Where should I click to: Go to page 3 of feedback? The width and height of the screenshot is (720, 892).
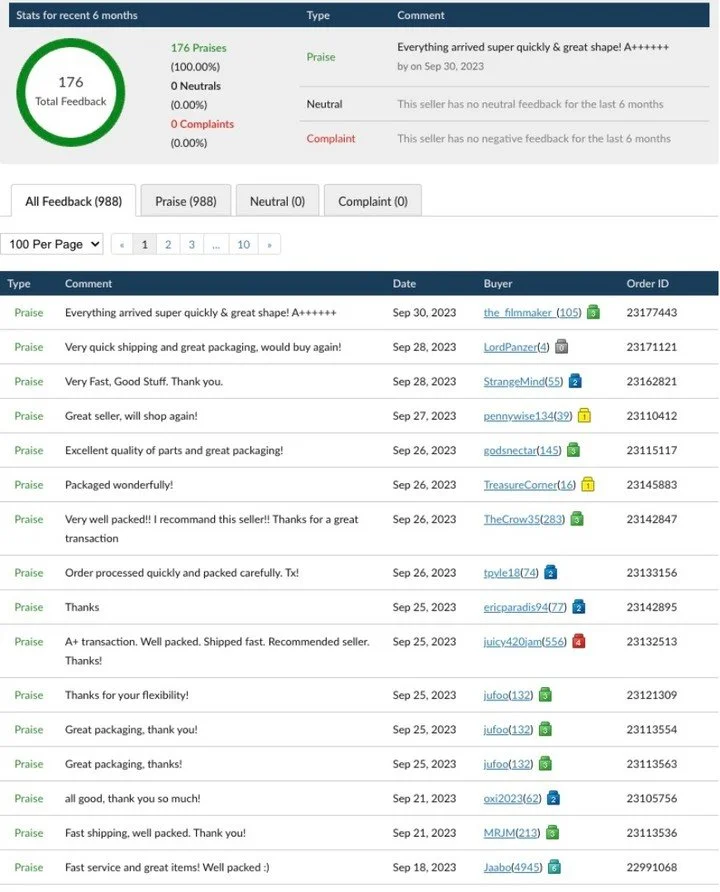point(192,245)
